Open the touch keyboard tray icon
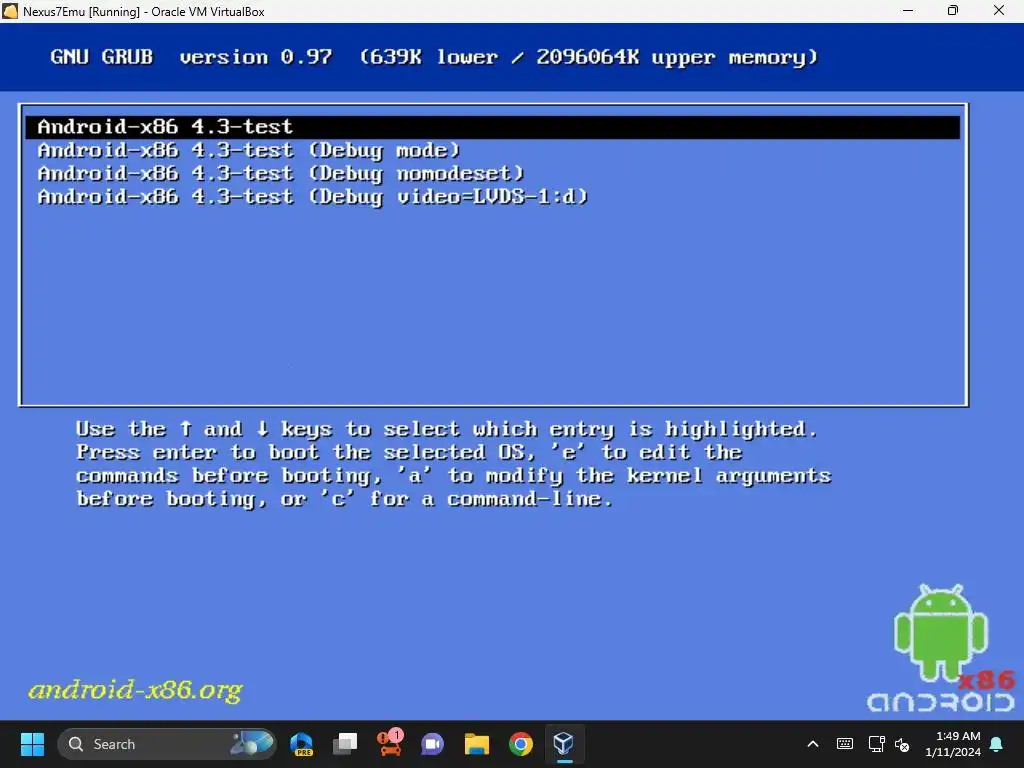 [844, 744]
